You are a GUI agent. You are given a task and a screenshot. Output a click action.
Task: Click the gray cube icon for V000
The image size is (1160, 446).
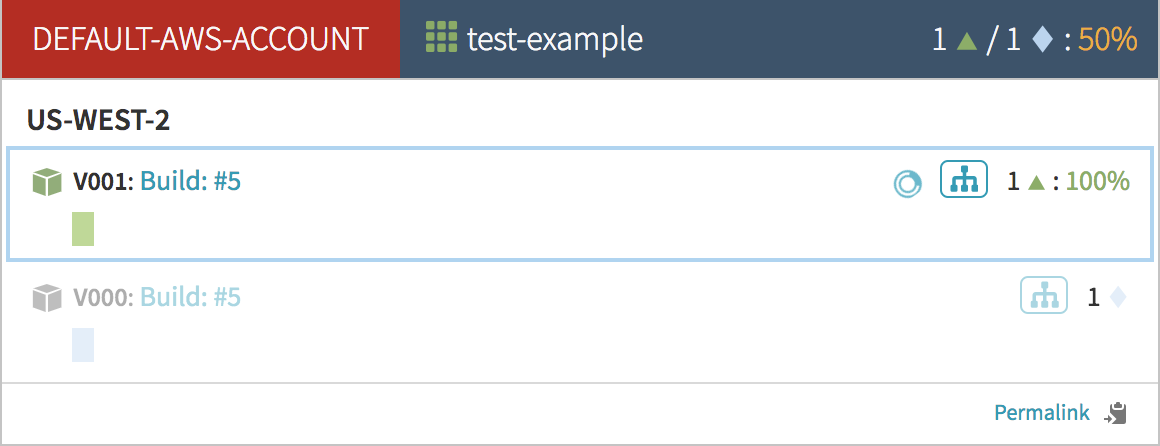(48, 297)
